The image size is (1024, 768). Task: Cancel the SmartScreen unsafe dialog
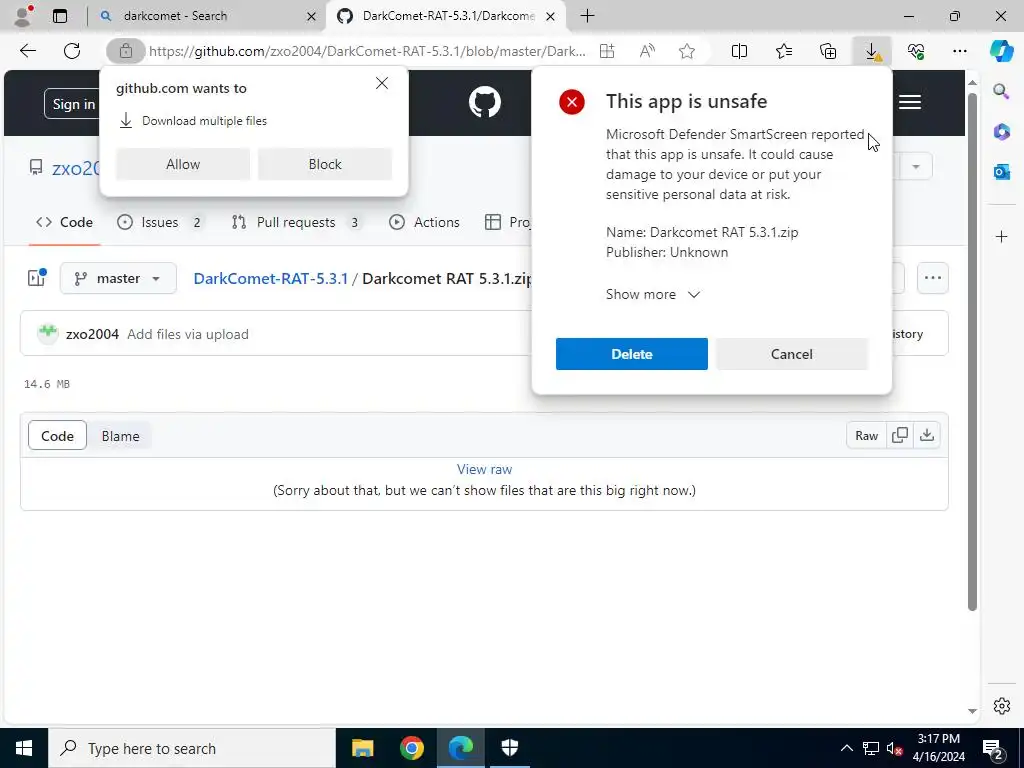click(792, 354)
